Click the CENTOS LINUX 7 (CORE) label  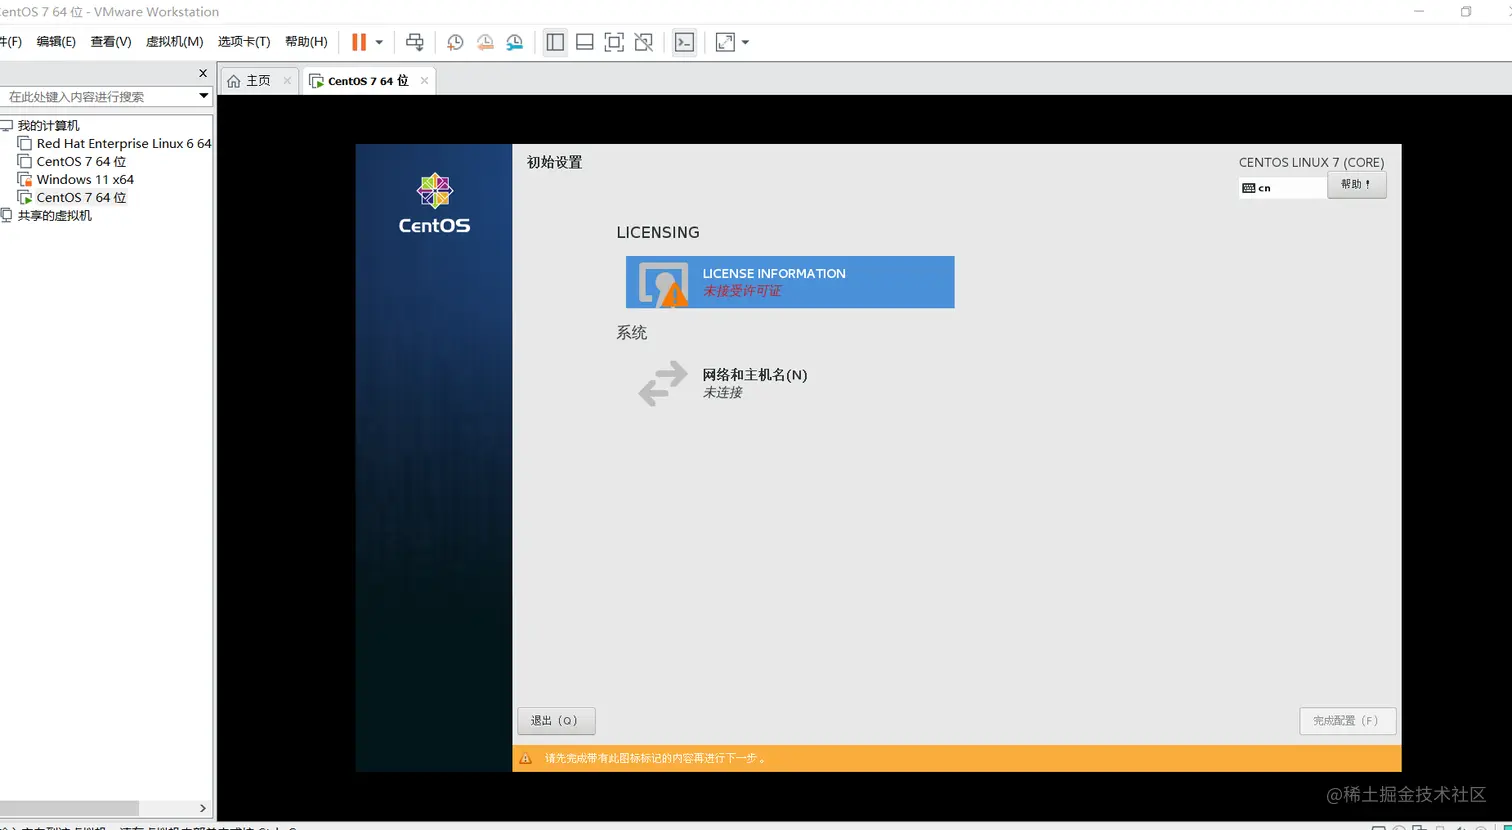tap(1312, 163)
